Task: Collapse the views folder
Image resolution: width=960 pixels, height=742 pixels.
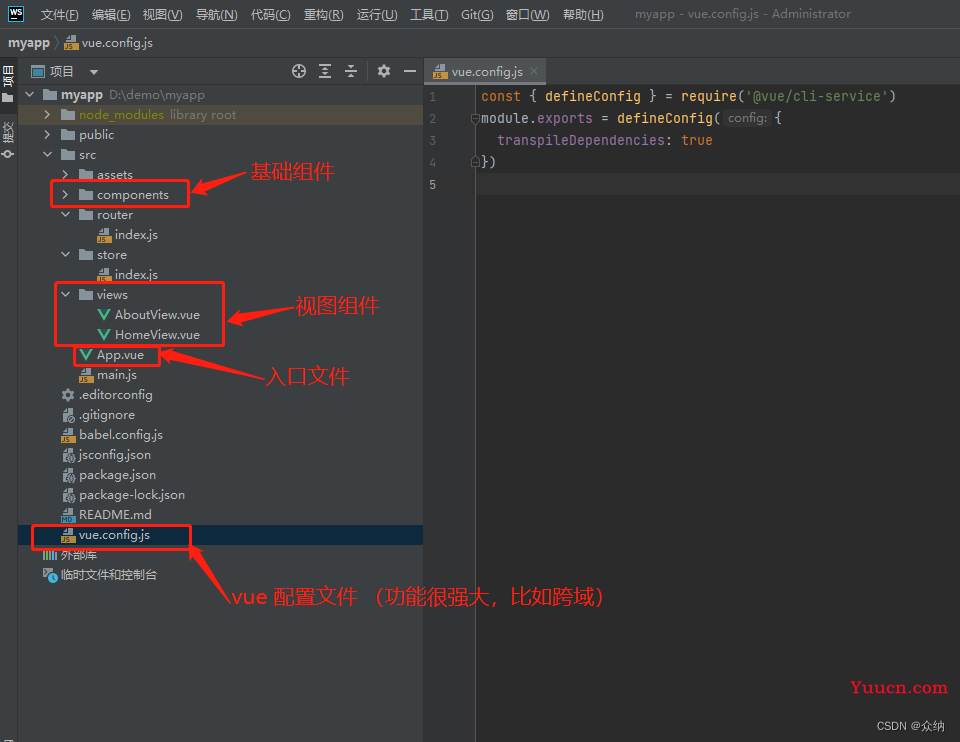Action: (66, 294)
